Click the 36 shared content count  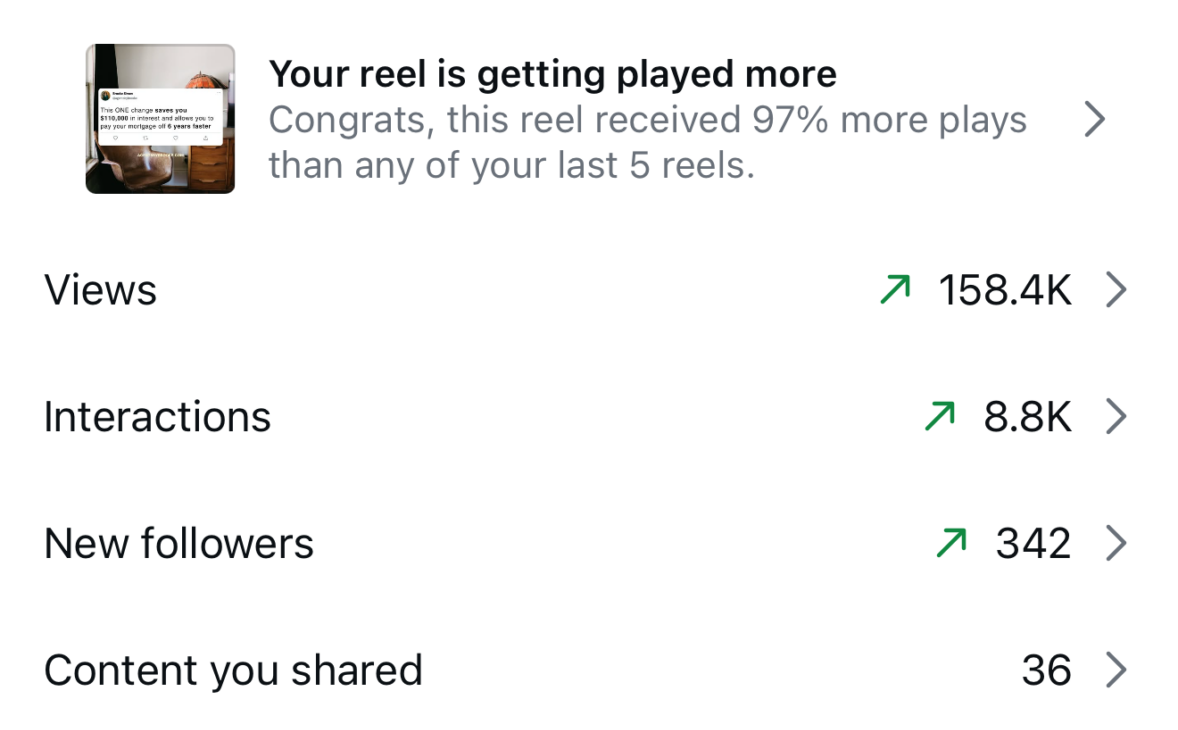click(x=1046, y=670)
